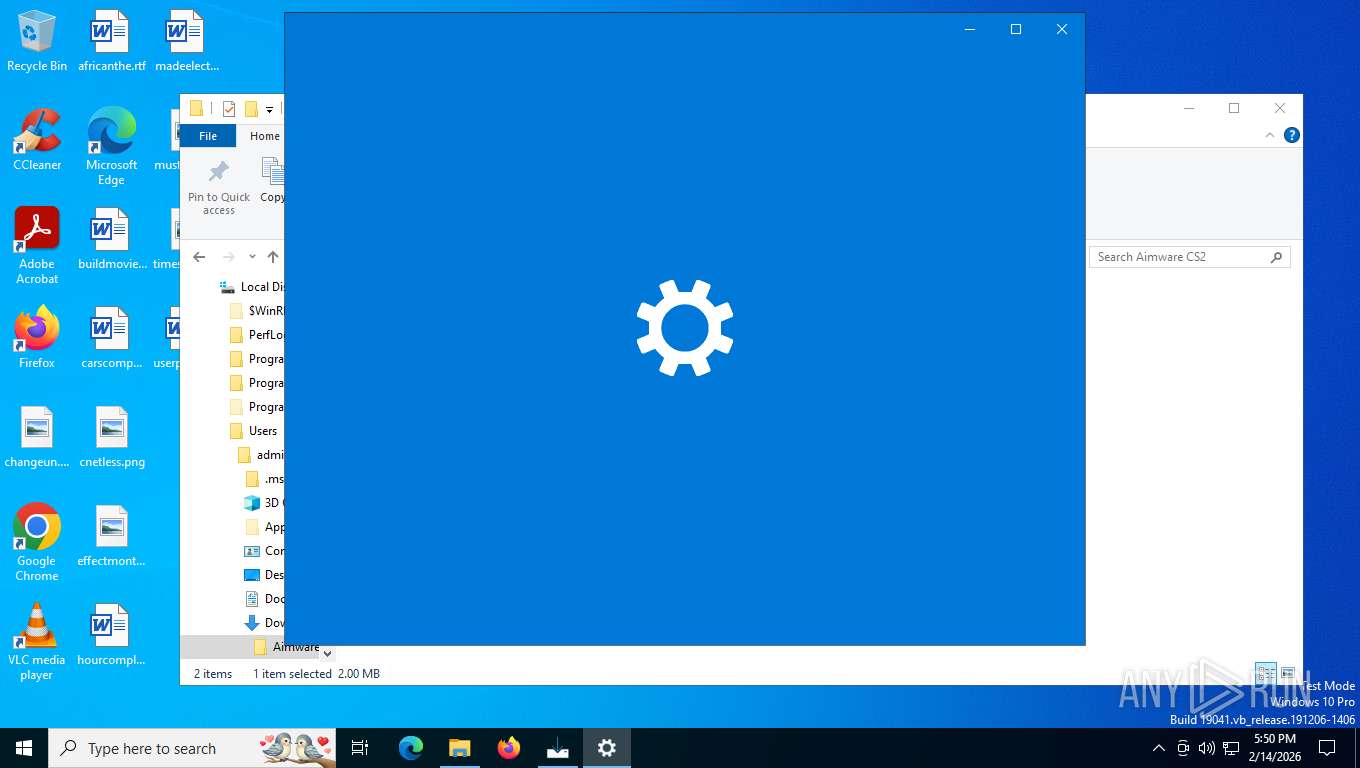The height and width of the screenshot is (768, 1360).
Task: Select the $WinRE folder in tree
Action: pos(256,311)
